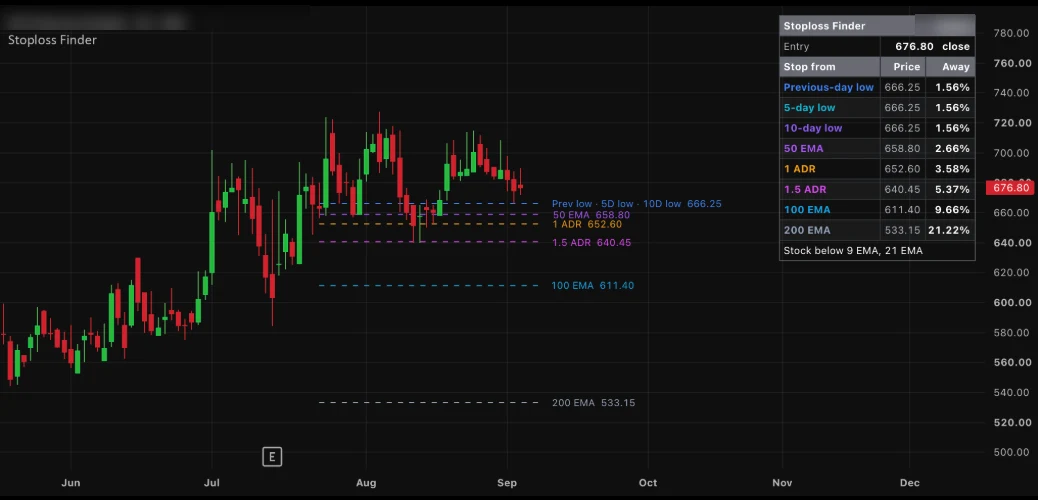Click 'Stock below 9 EMA, 21 EMA' note
Viewport: 1038px width, 500px height.
point(853,251)
